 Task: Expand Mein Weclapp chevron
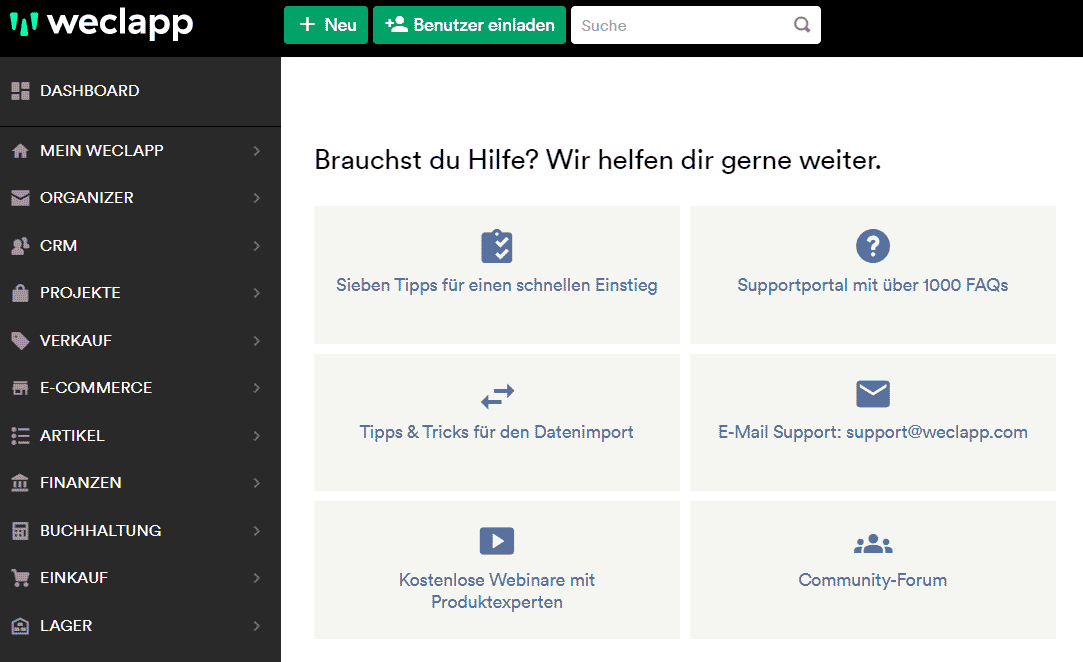(x=256, y=151)
